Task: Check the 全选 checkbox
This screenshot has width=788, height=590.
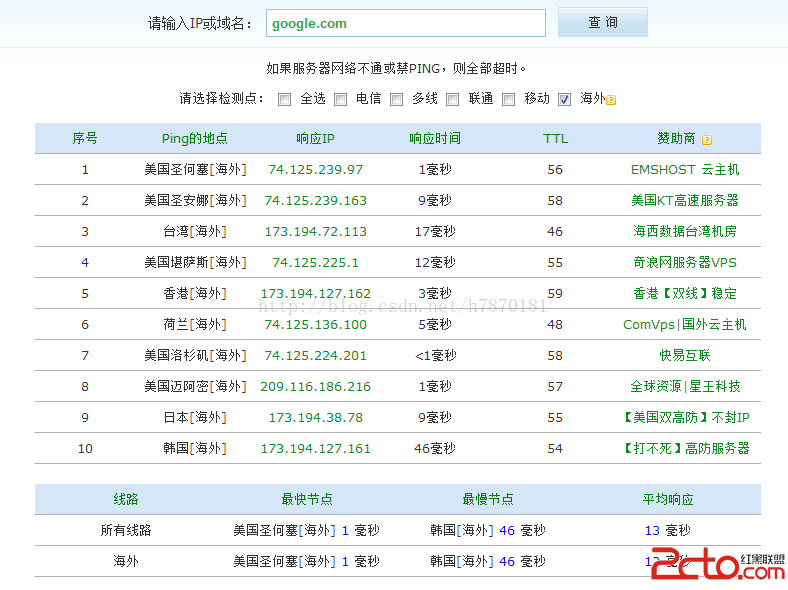Action: pos(284,100)
